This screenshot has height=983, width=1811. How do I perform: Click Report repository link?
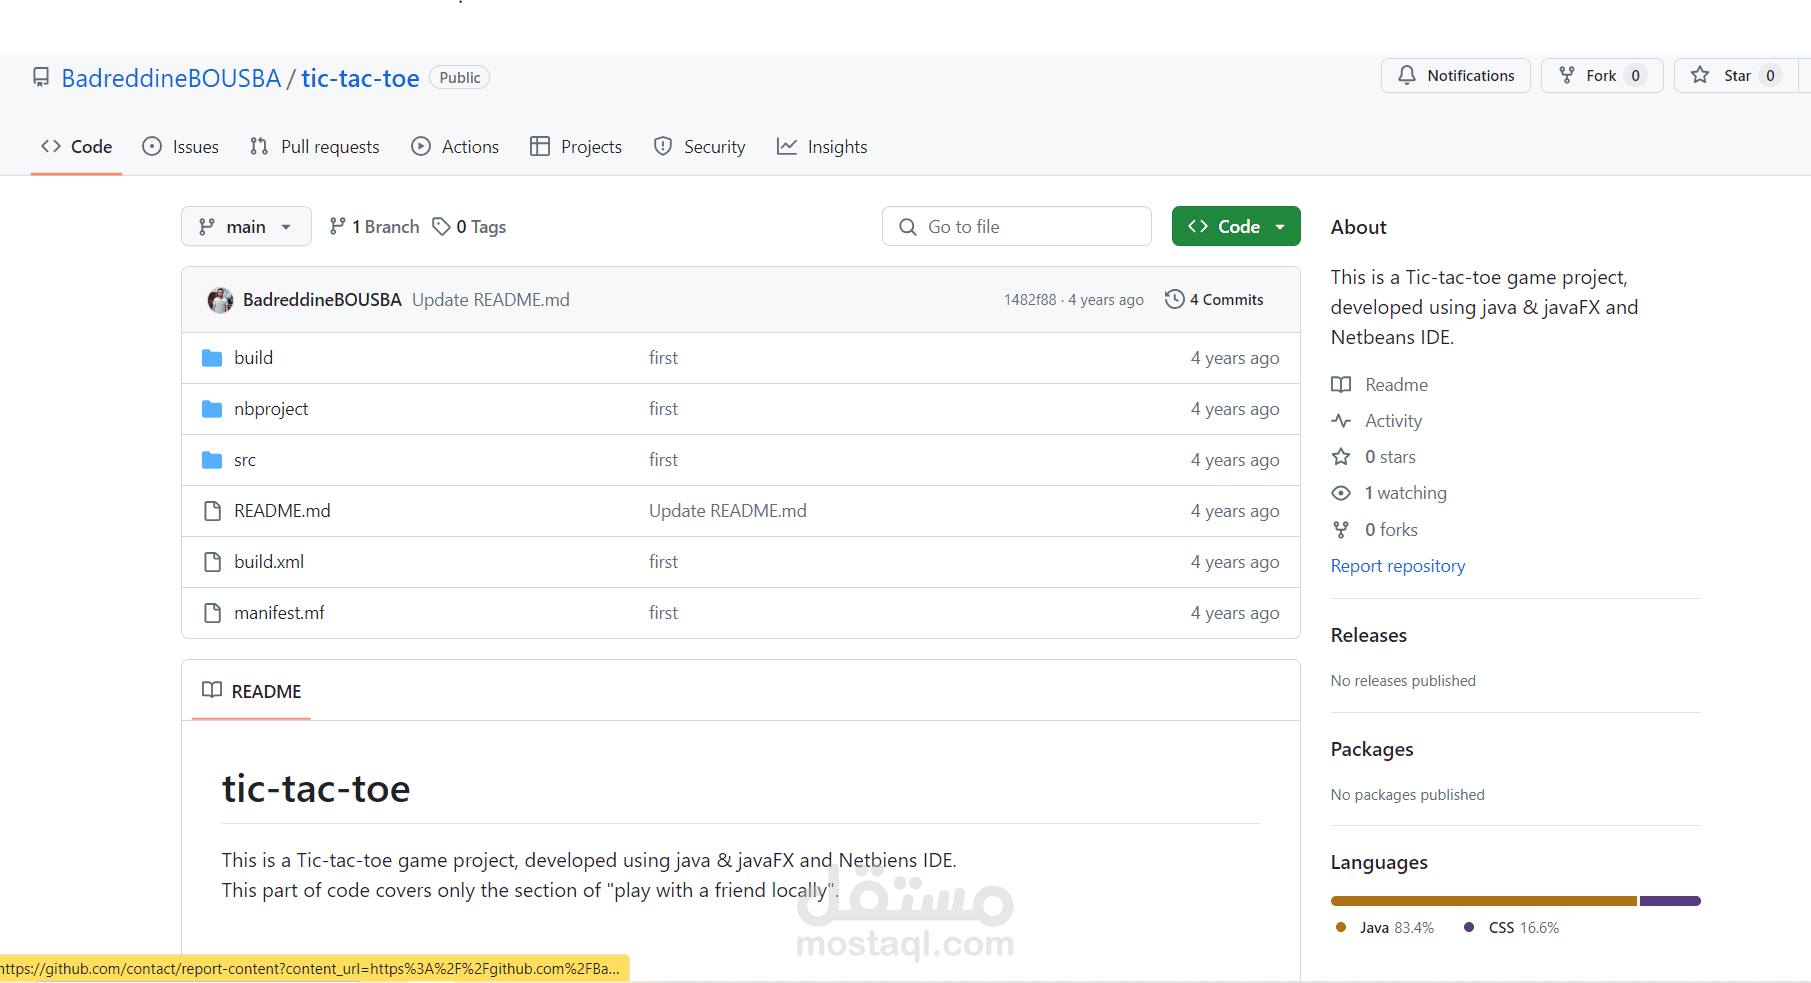click(x=1398, y=566)
